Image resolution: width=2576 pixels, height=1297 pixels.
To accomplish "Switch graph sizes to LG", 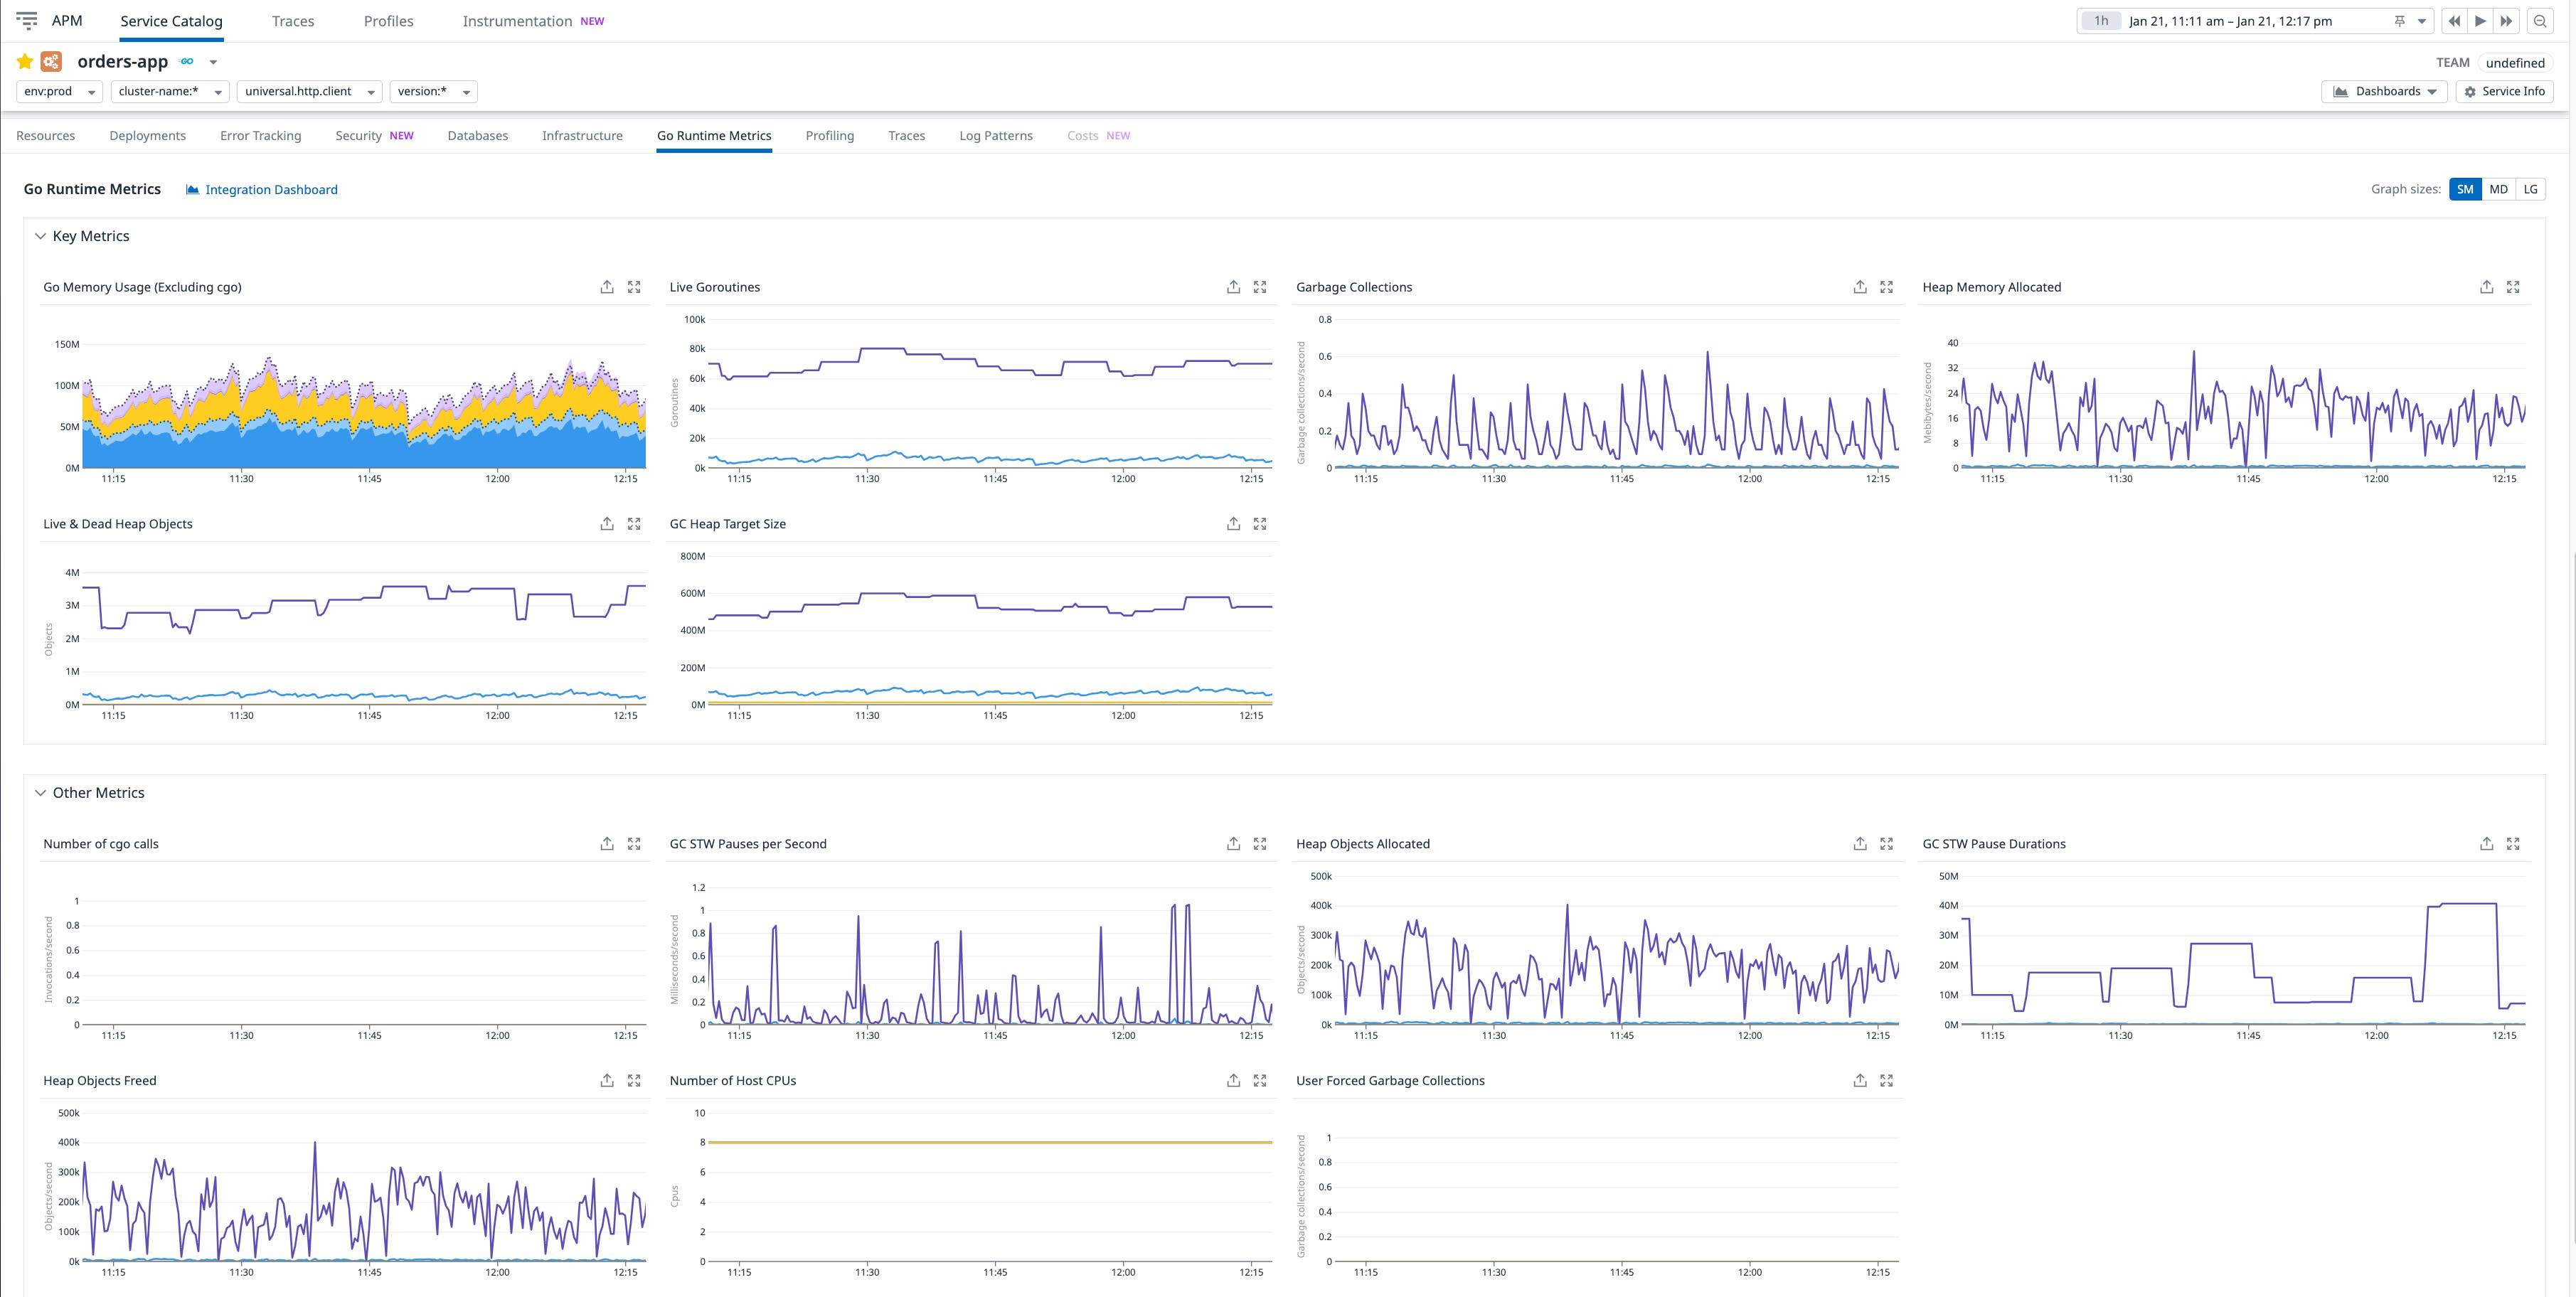I will click(2530, 189).
